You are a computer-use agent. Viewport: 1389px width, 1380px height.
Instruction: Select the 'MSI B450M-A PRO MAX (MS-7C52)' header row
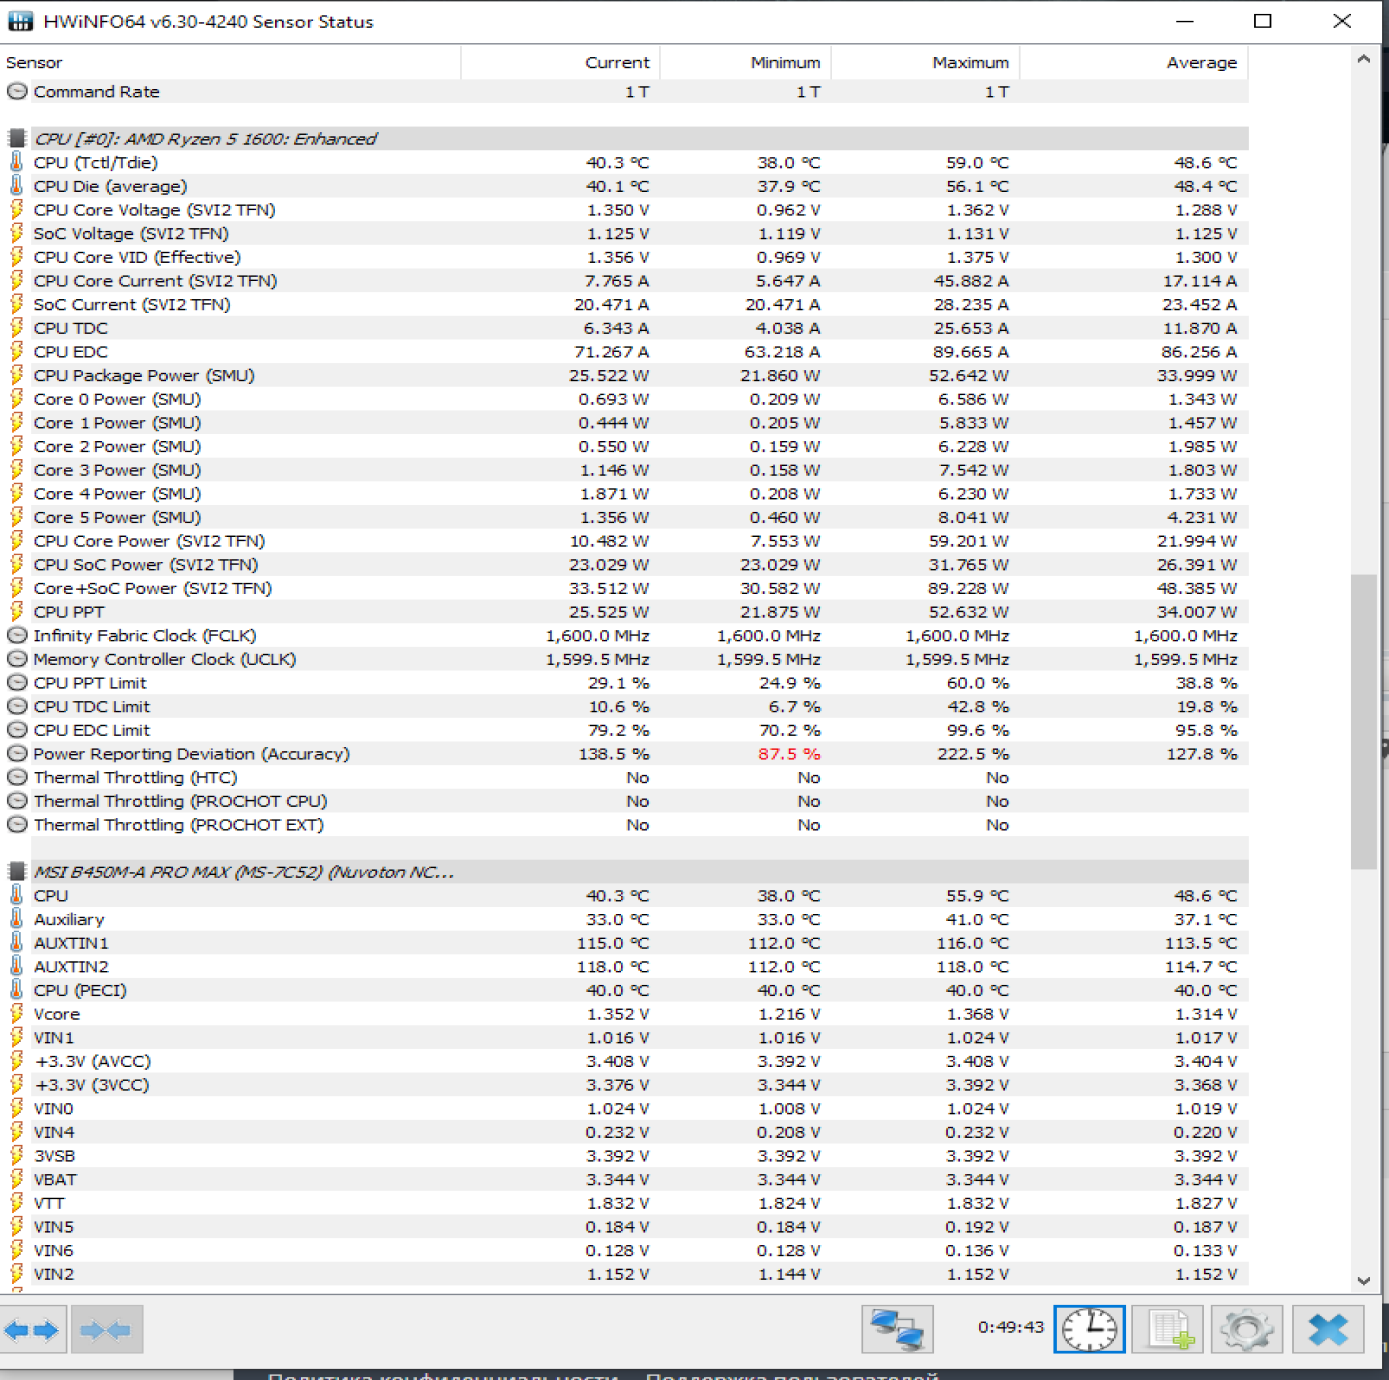pyautogui.click(x=244, y=872)
